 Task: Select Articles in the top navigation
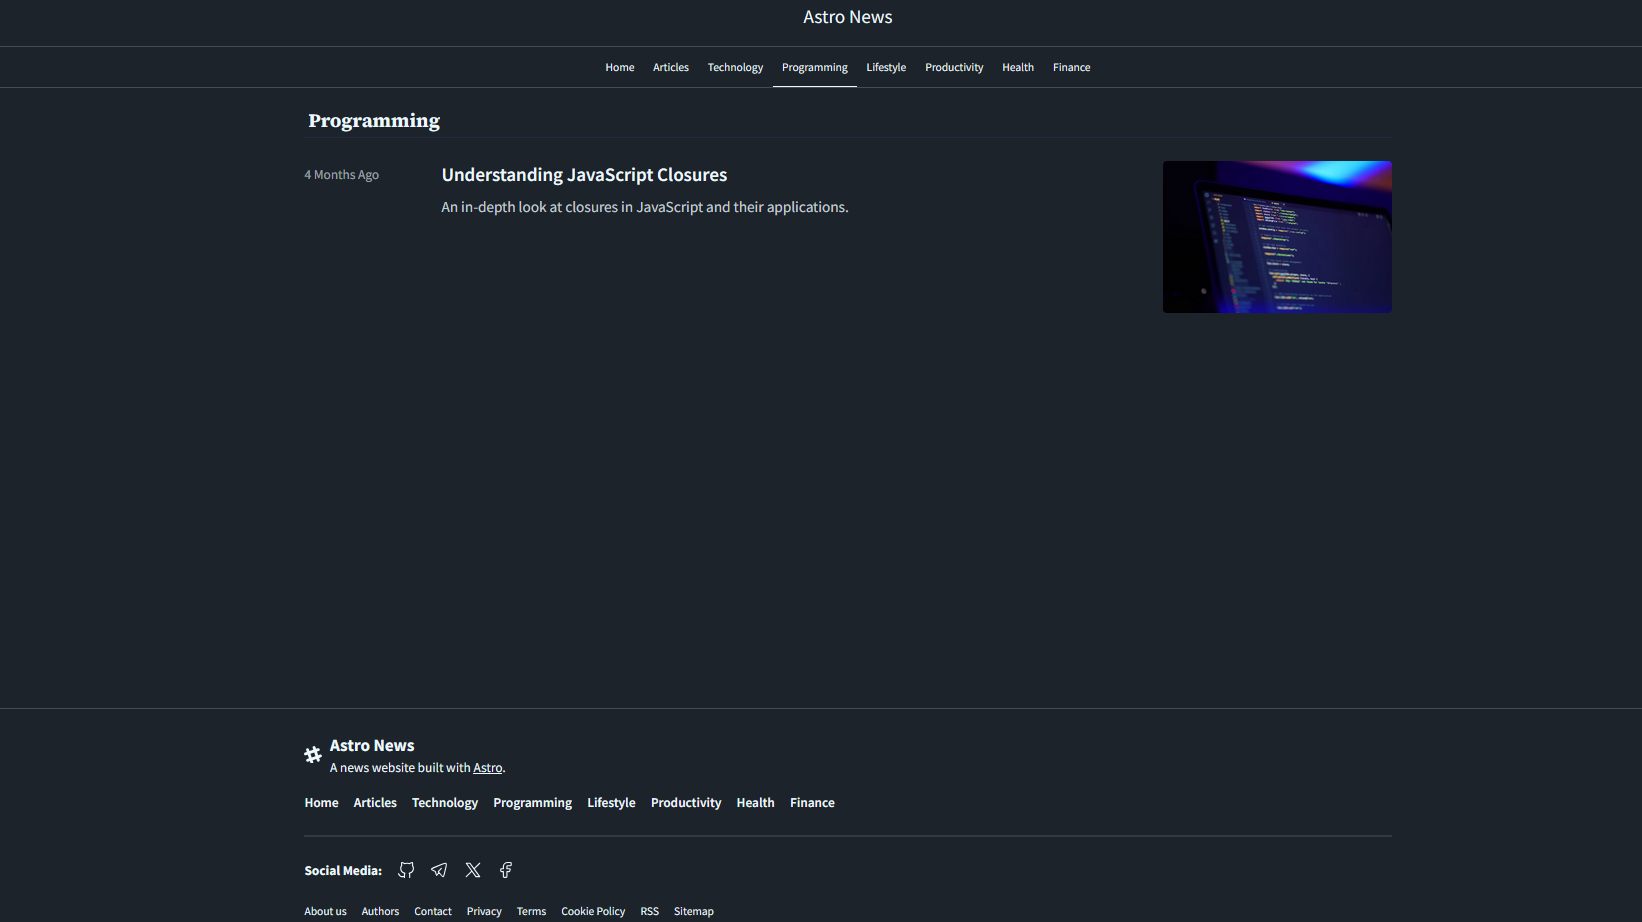[670, 68]
